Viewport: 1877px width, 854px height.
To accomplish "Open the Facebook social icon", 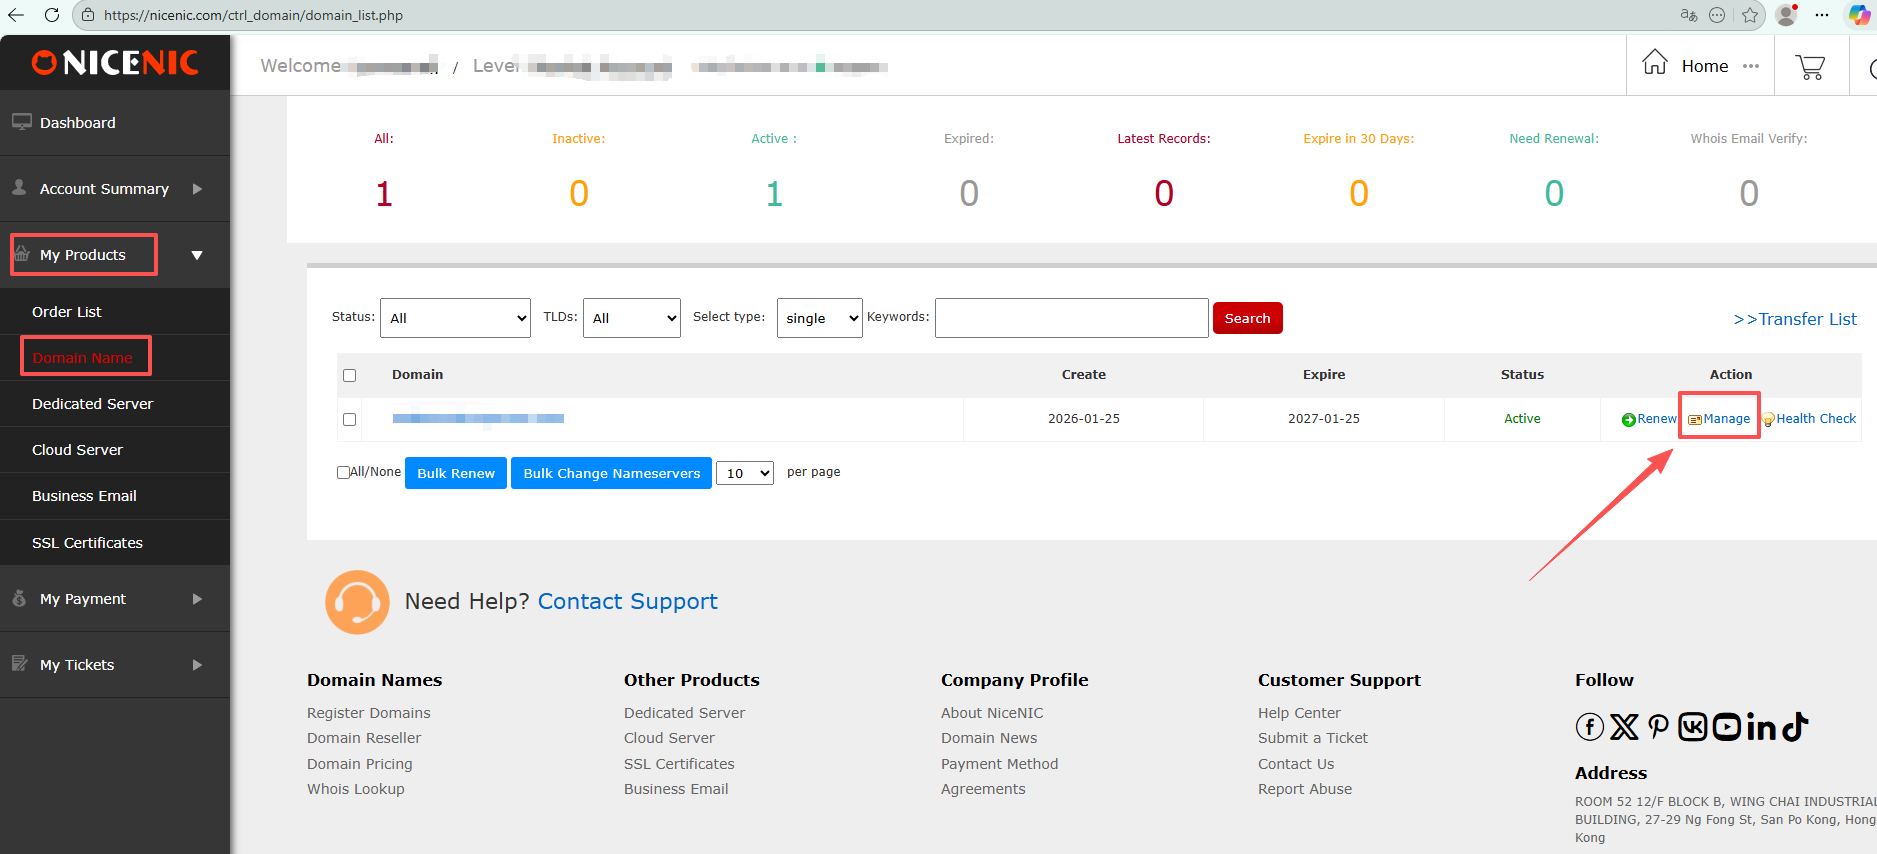I will 1589,727.
